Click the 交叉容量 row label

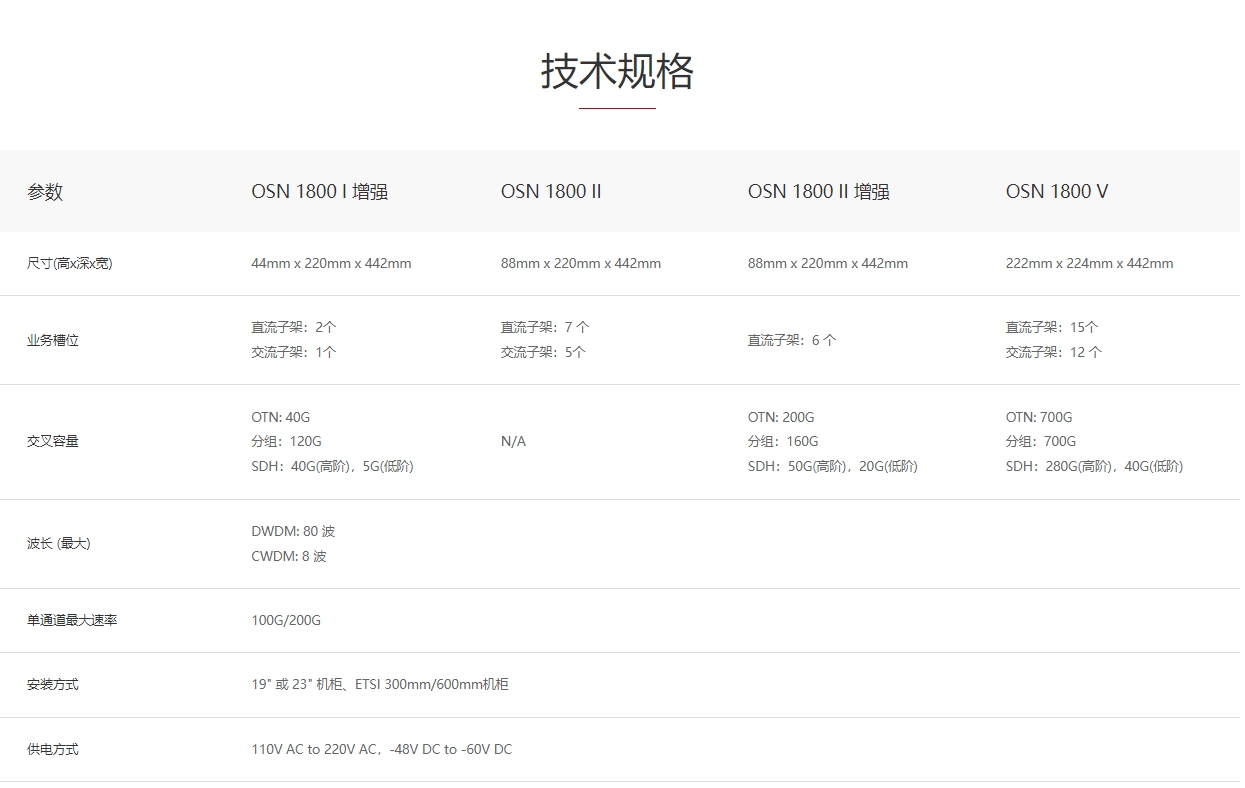53,441
